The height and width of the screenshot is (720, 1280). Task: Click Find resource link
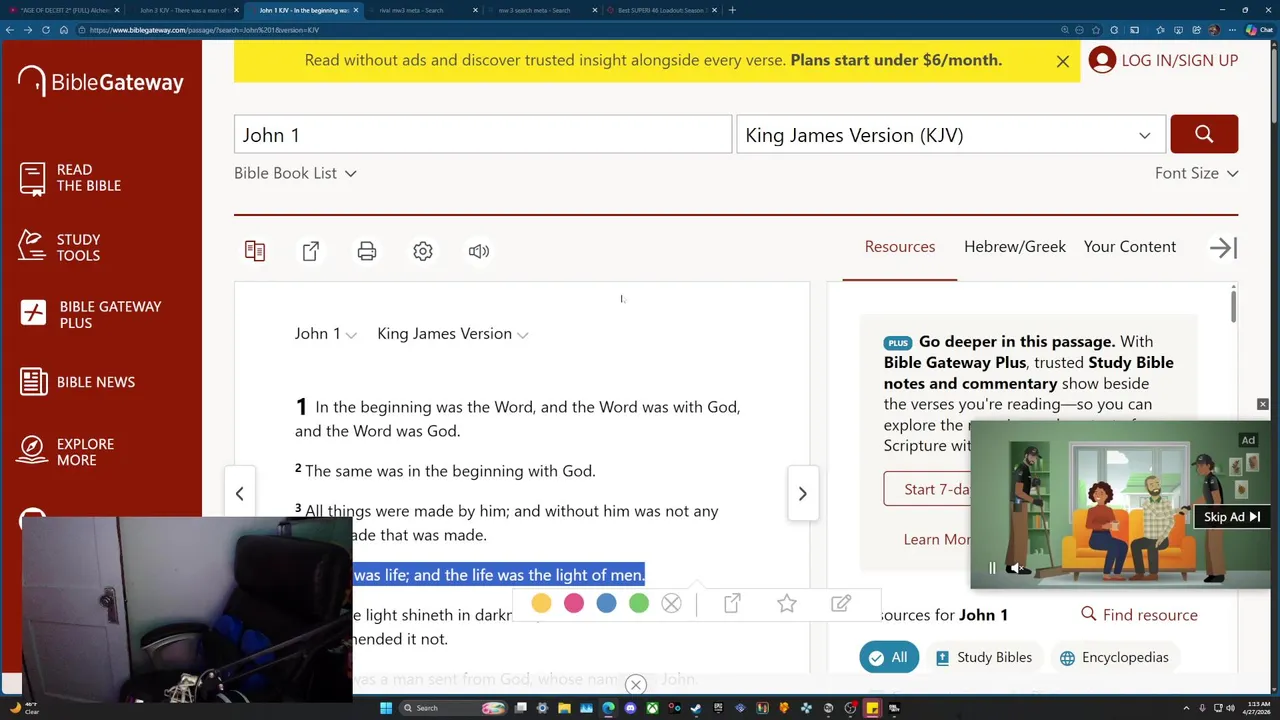(1139, 615)
